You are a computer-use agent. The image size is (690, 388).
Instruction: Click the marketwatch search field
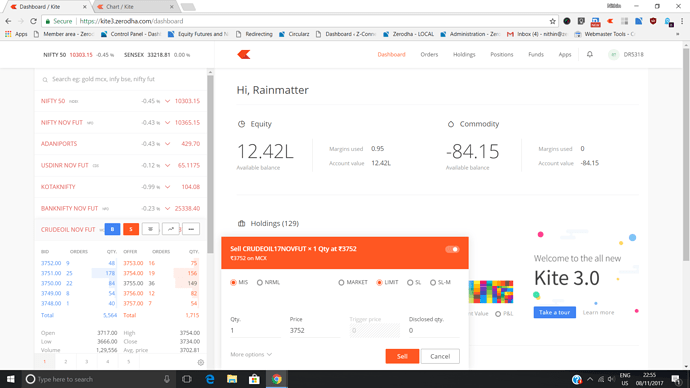tap(120, 79)
